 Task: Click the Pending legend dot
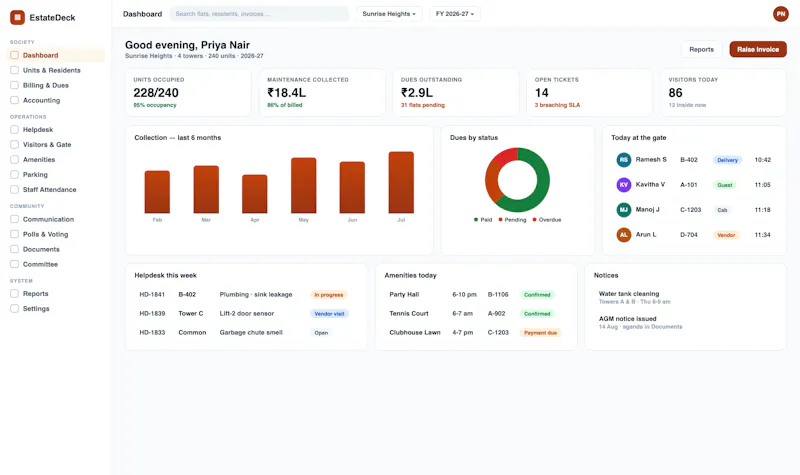[501, 220]
